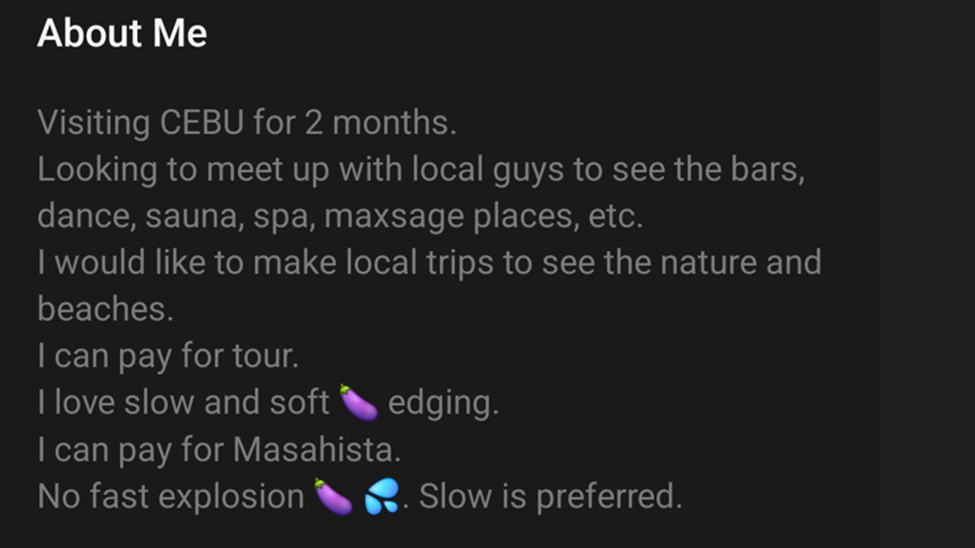Click the line Visiting CEBU for 2 months
Image resolution: width=975 pixels, height=548 pixels.
pos(247,123)
